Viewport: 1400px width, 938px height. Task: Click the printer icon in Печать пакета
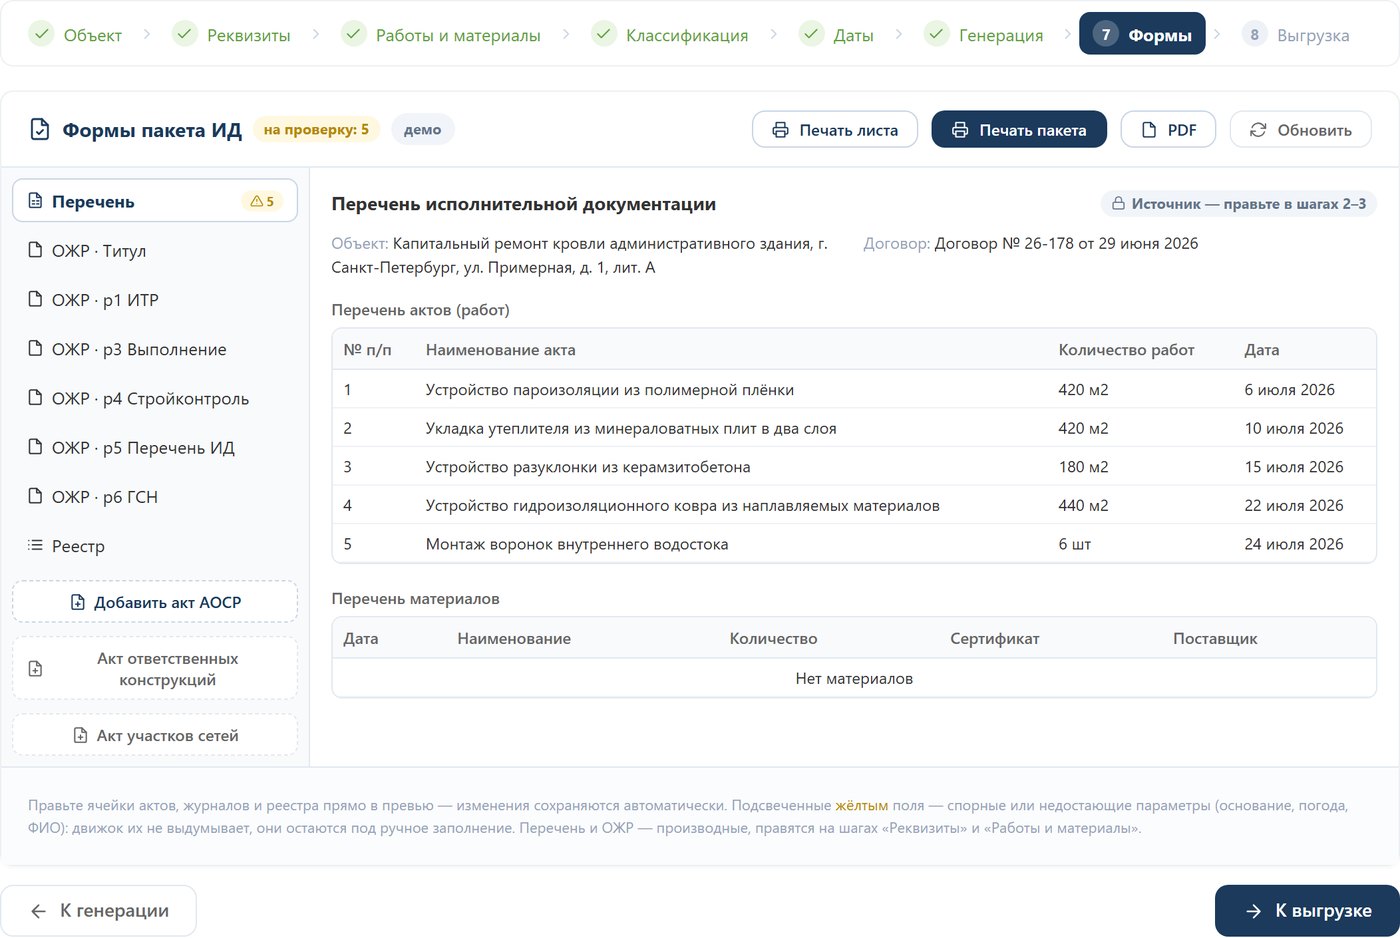pyautogui.click(x=960, y=130)
